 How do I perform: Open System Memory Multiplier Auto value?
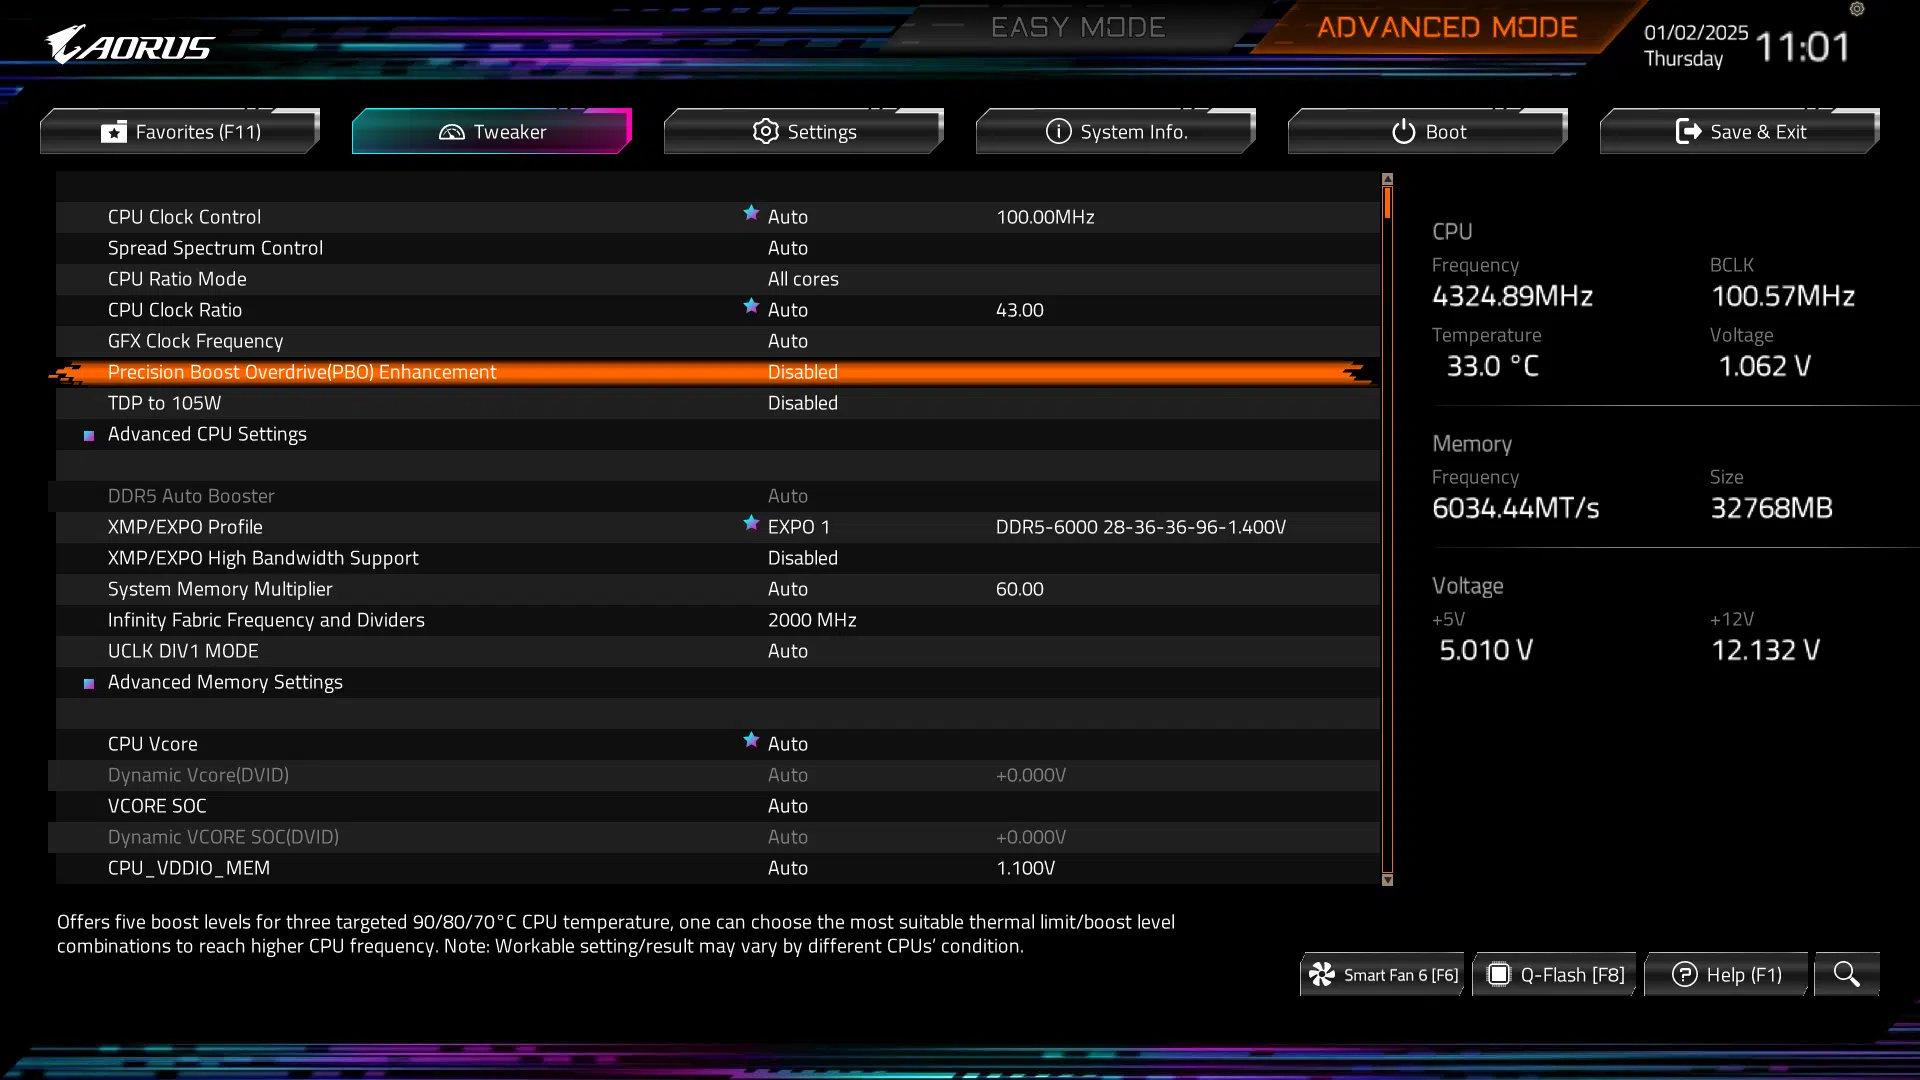coord(788,589)
